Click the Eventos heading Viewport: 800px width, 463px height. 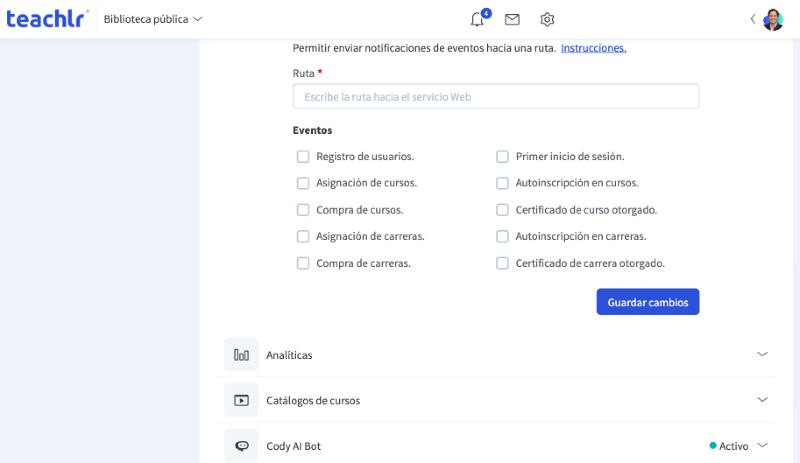click(x=312, y=130)
